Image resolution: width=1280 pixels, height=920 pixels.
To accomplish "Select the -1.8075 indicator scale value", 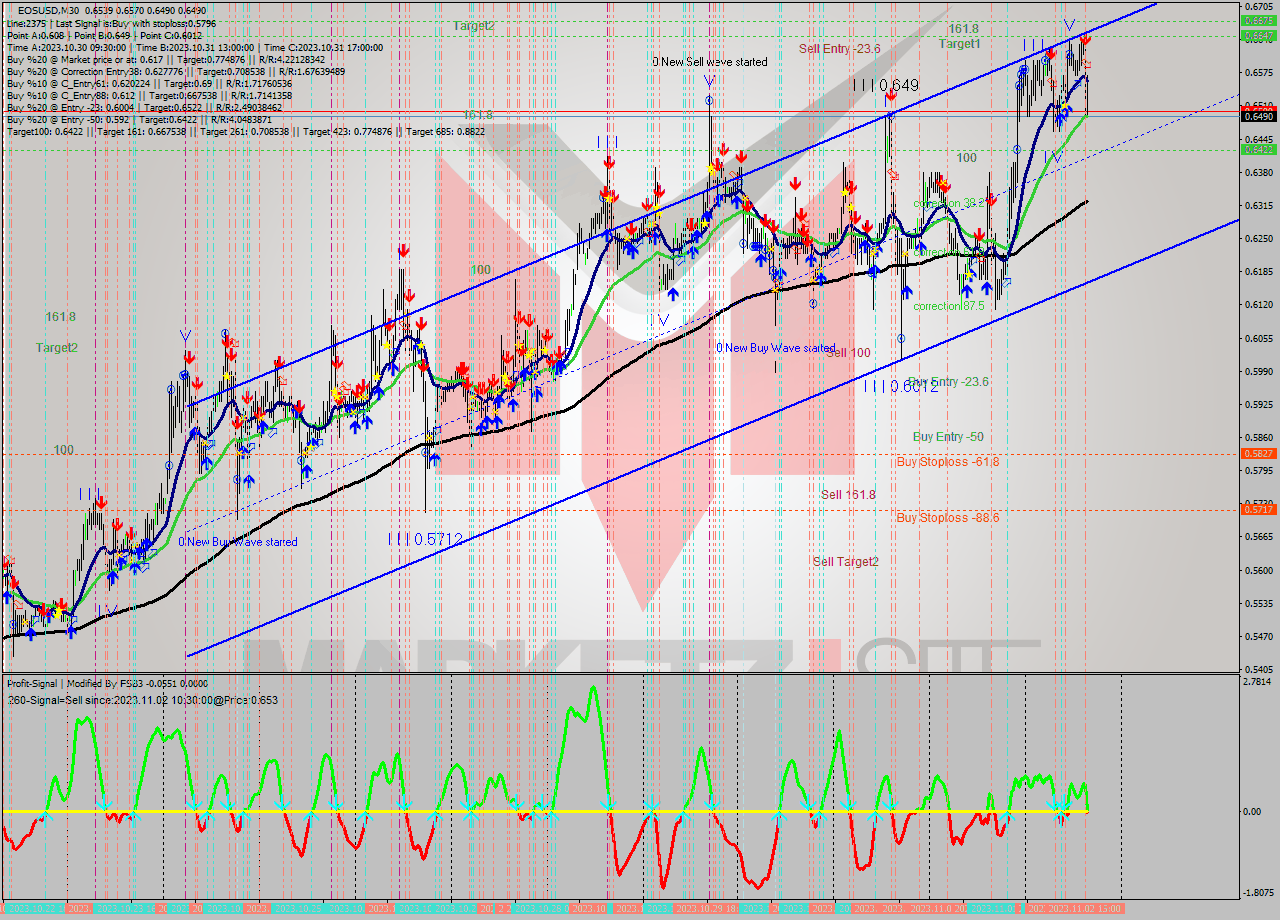I will click(x=1256, y=893).
